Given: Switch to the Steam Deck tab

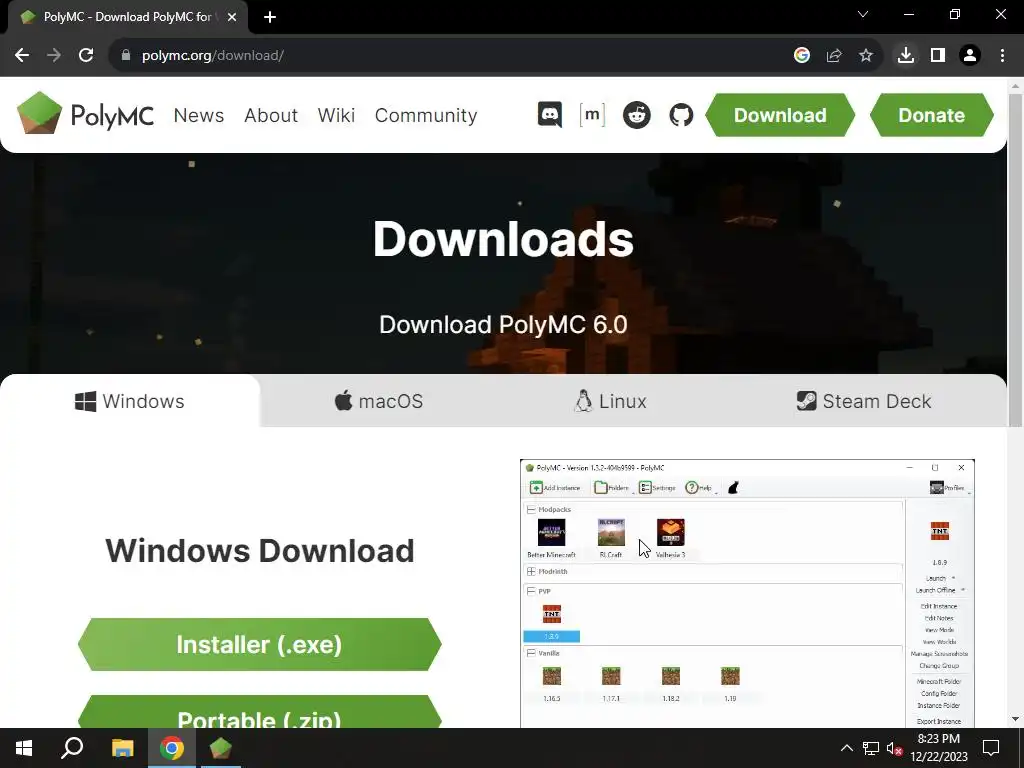Looking at the screenshot, I should pyautogui.click(x=864, y=401).
